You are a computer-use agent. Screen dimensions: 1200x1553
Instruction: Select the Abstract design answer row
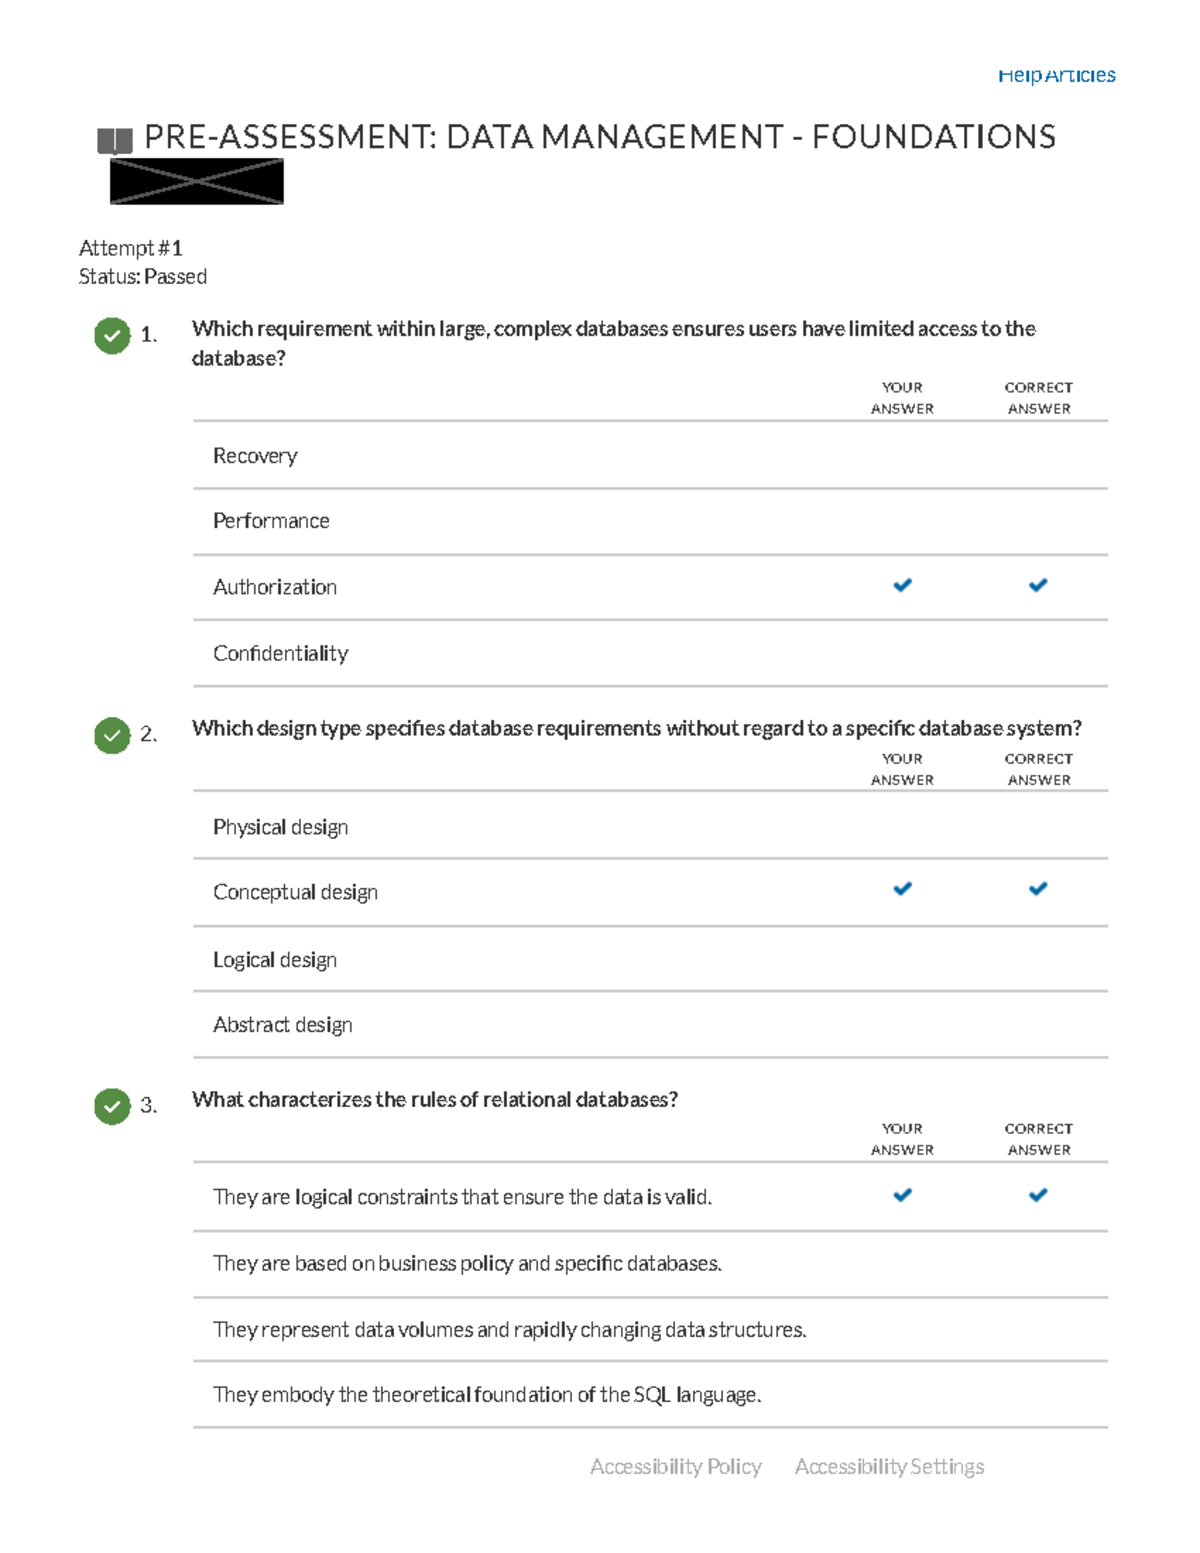coord(282,1025)
